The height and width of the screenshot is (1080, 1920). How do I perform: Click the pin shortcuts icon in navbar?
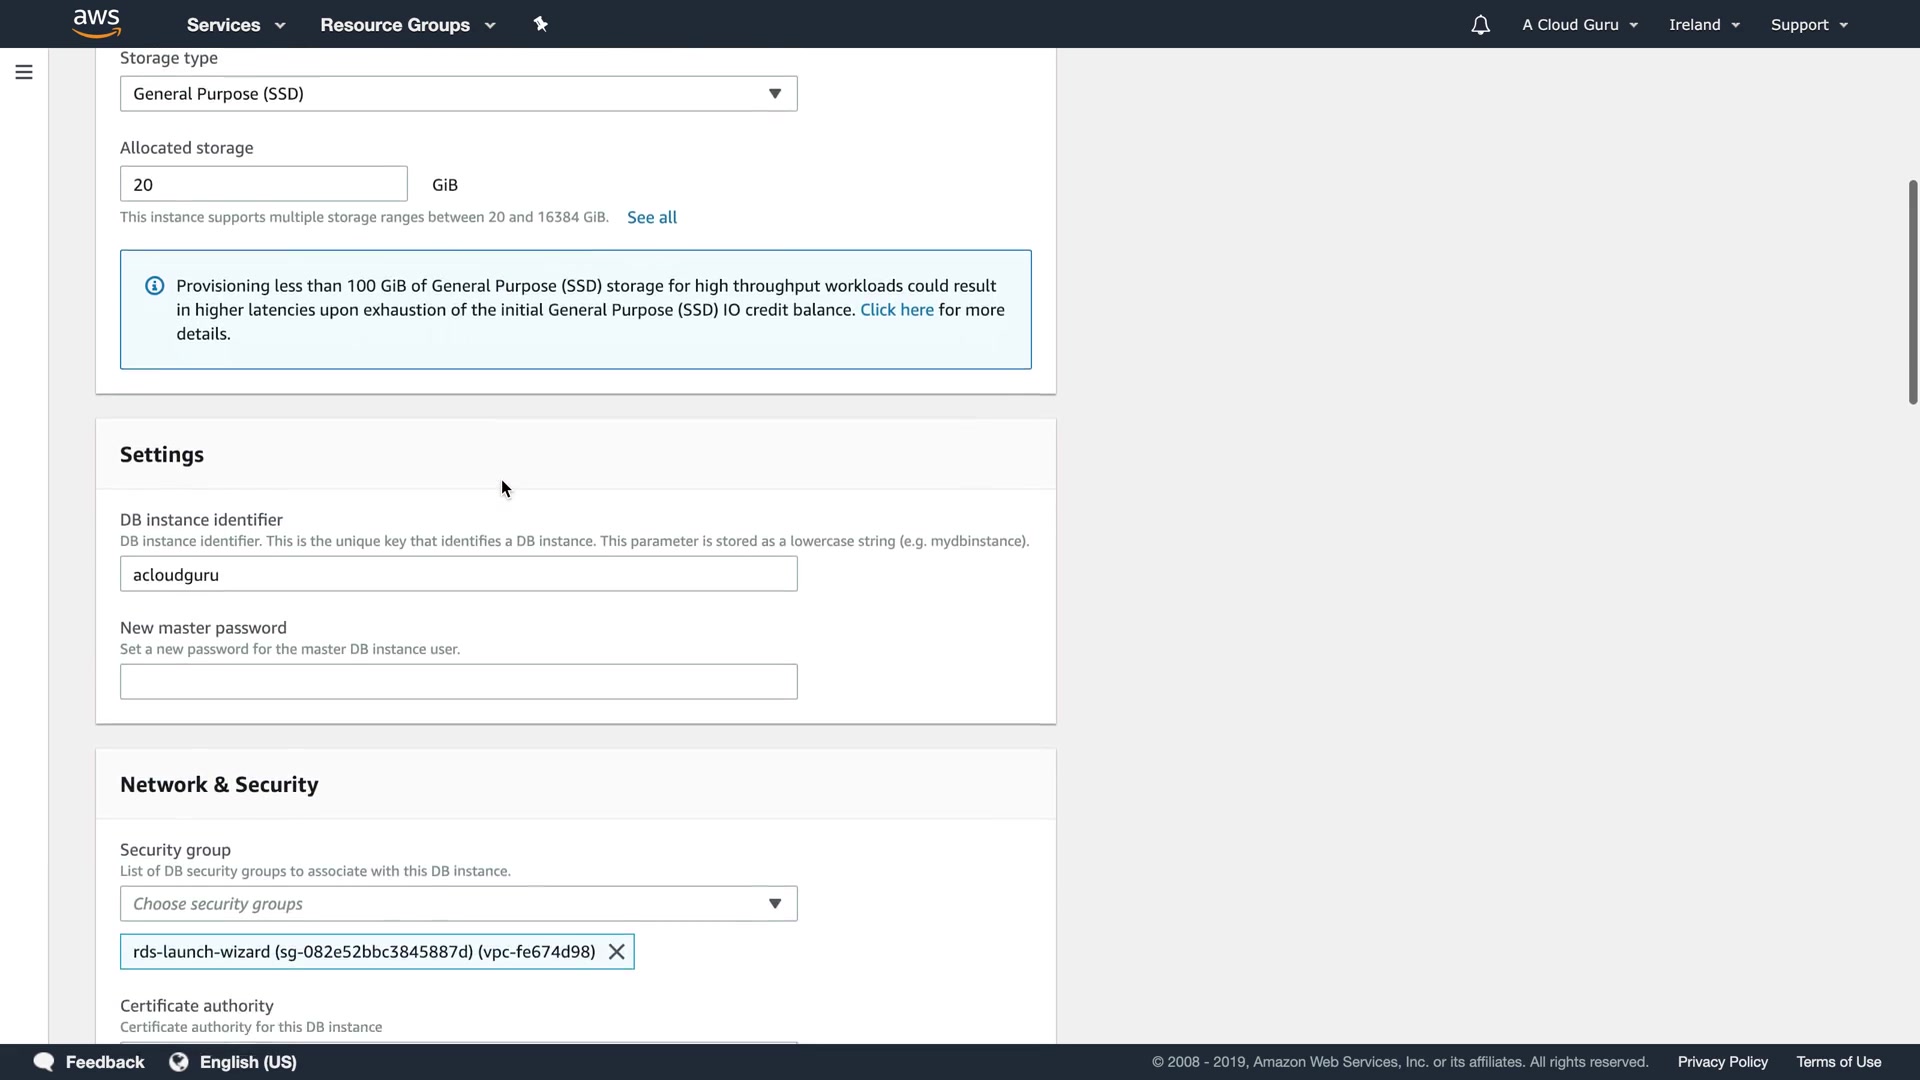(541, 24)
